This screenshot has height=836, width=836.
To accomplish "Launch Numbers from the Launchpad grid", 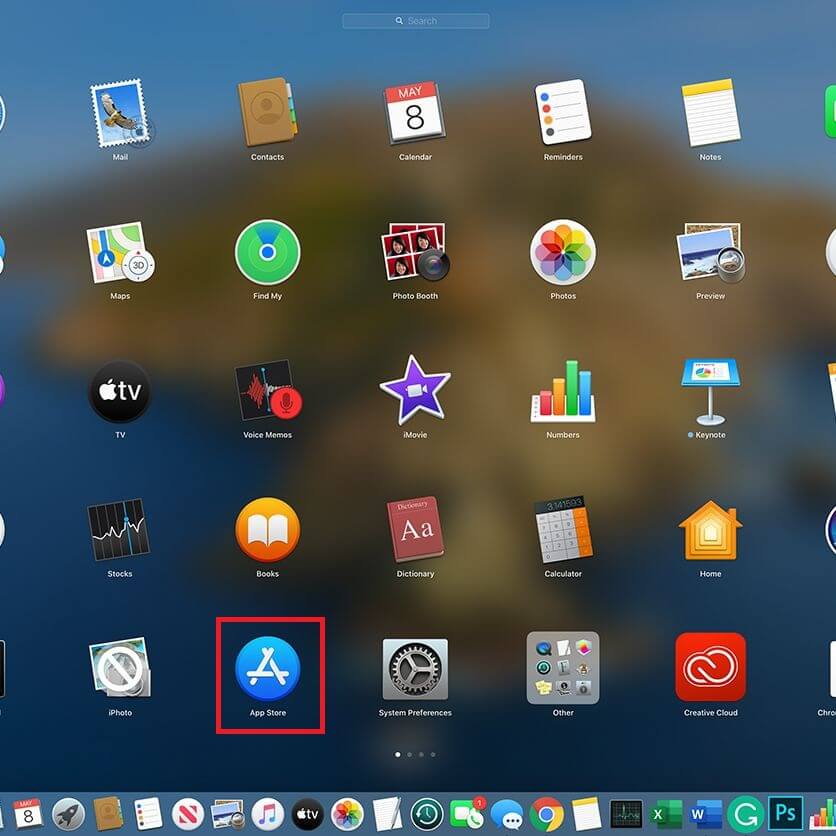I will [x=563, y=391].
